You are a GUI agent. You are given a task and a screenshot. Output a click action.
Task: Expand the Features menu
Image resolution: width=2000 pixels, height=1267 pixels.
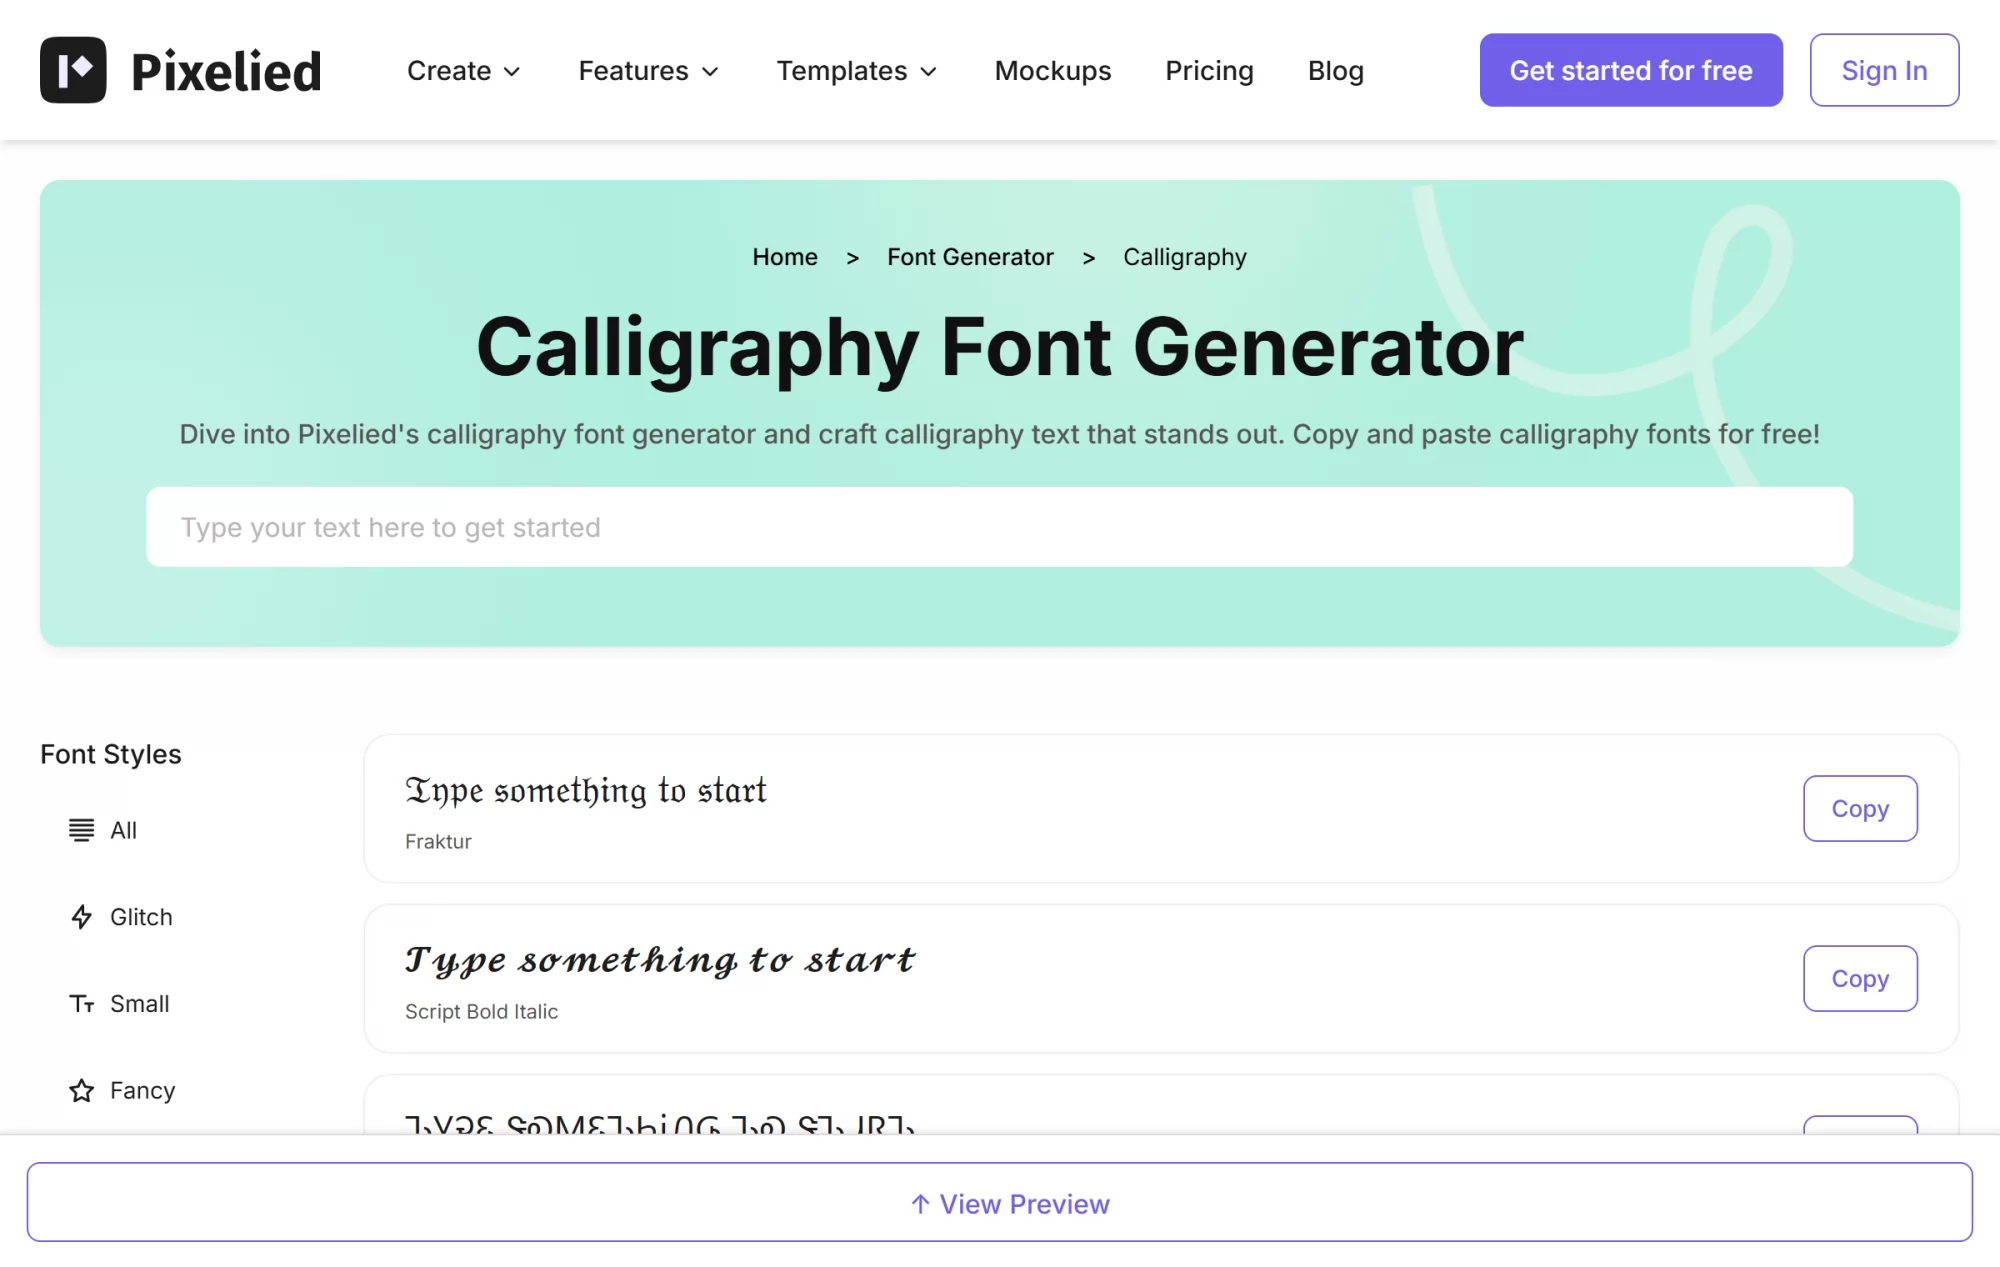[x=649, y=71]
